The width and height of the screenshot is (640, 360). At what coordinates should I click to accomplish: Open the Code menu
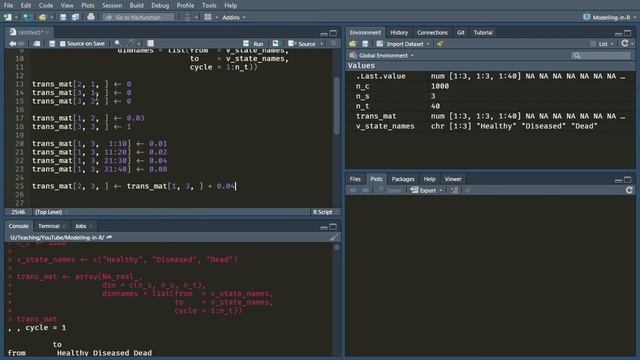pyautogui.click(x=46, y=5)
